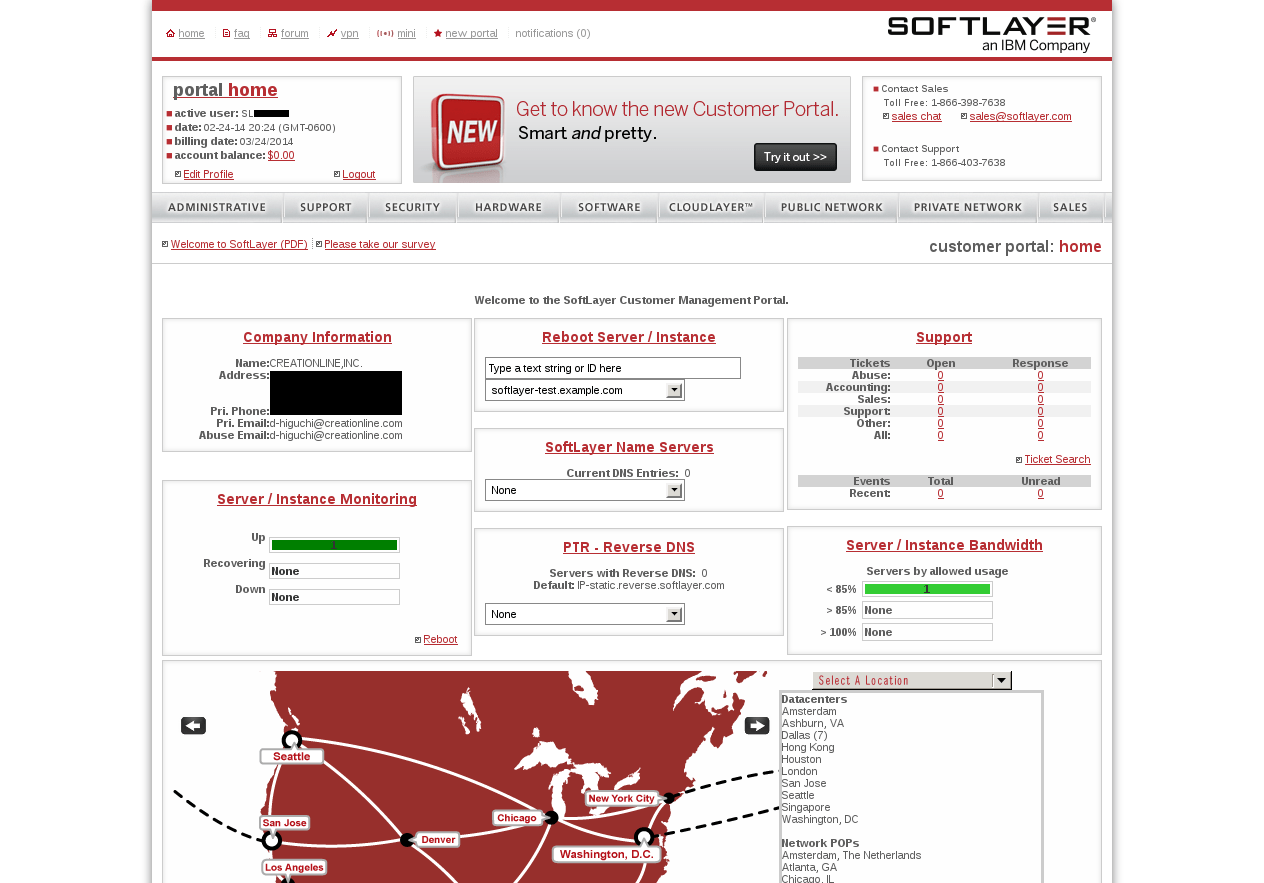The width and height of the screenshot is (1264, 883).
Task: Select the Denver marker on the map
Action: point(407,840)
